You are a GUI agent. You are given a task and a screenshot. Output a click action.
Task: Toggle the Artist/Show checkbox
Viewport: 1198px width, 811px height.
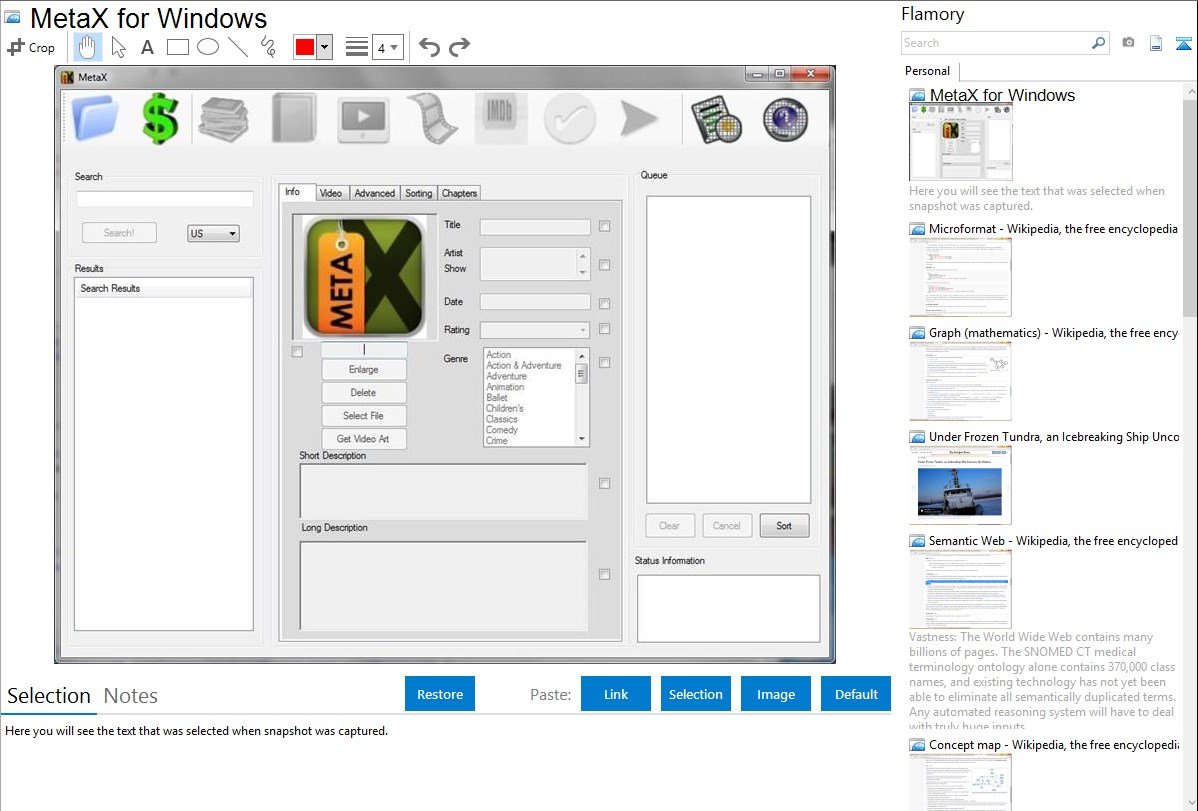coord(604,264)
